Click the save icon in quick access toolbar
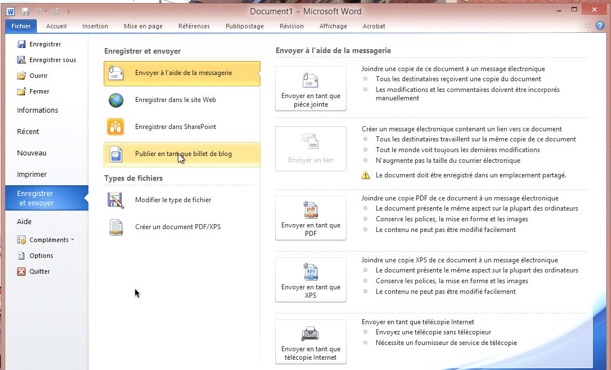This screenshot has height=370, width=611. [x=25, y=11]
